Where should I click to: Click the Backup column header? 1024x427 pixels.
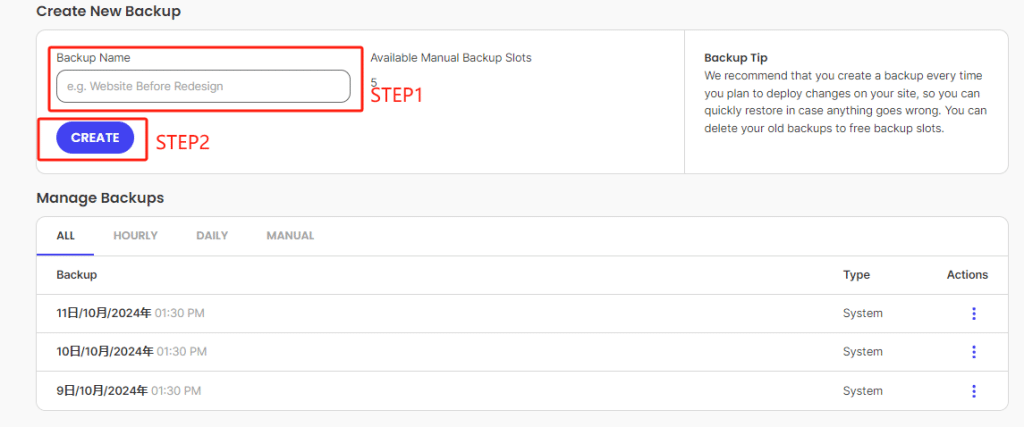coord(77,275)
